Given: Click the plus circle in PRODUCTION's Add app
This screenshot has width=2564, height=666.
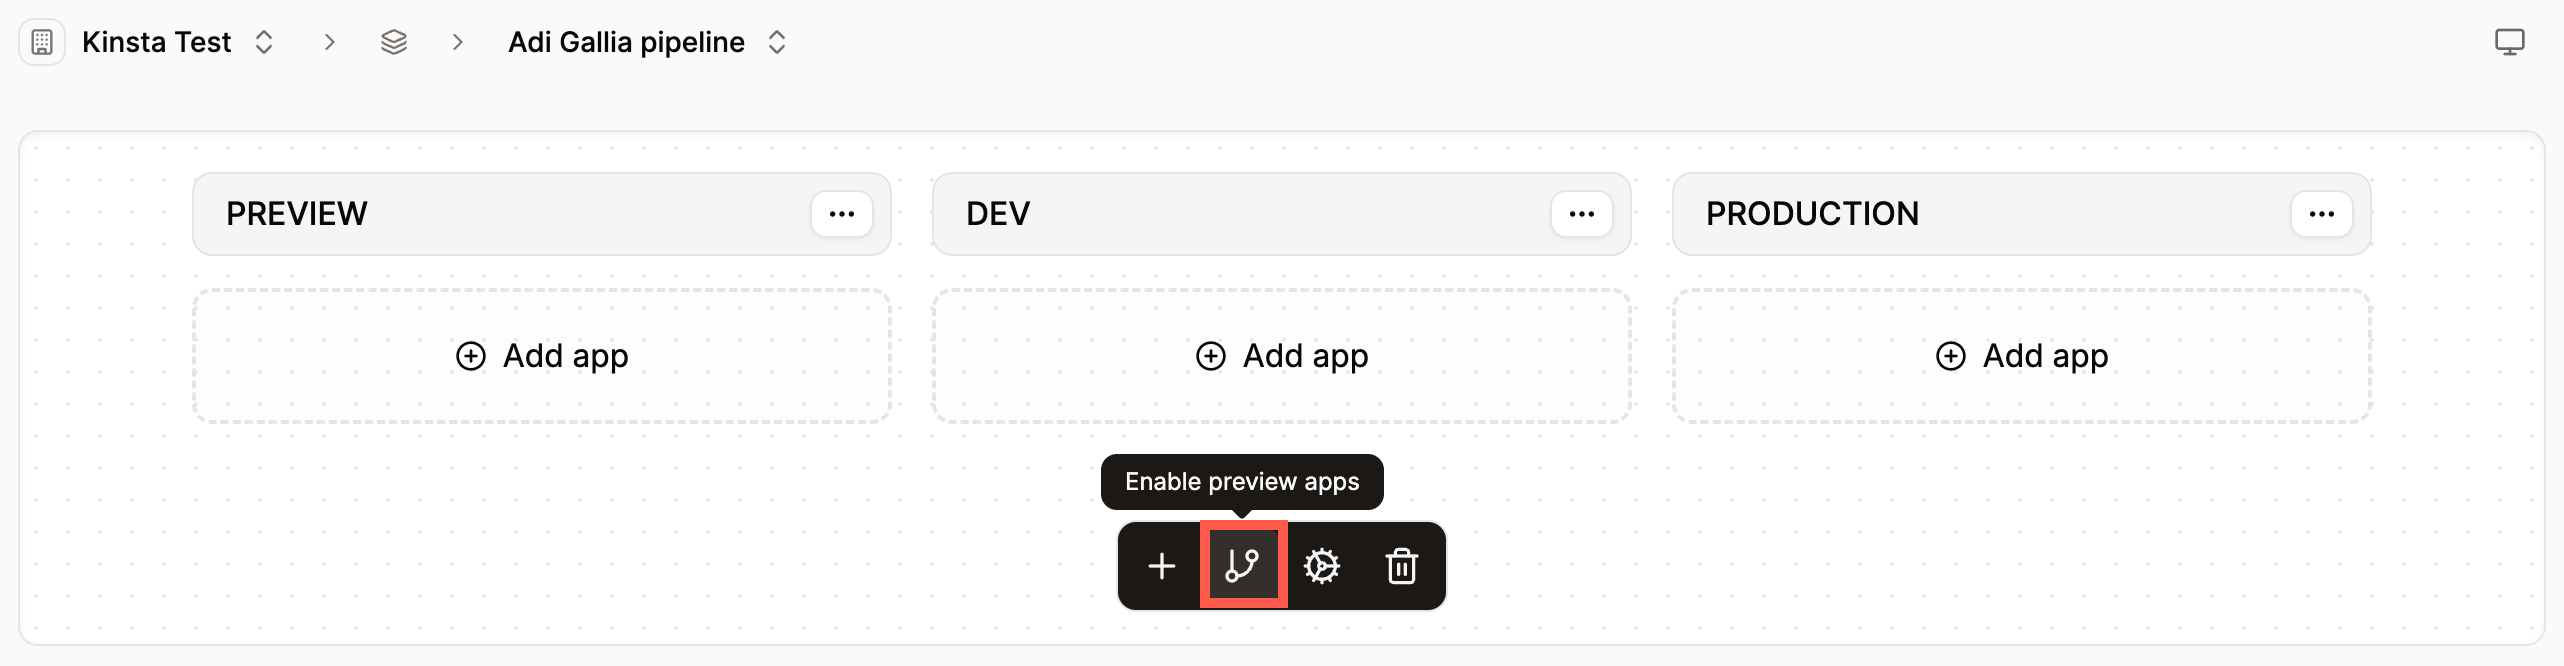Looking at the screenshot, I should 1949,356.
